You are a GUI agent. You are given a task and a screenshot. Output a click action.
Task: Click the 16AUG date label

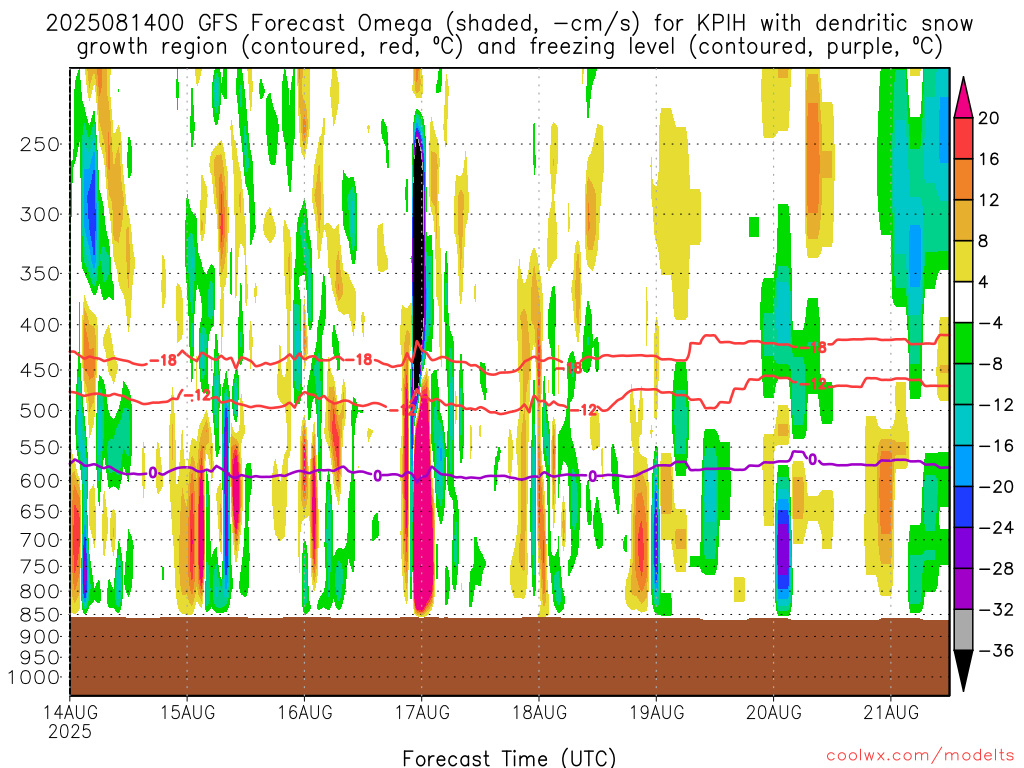pyautogui.click(x=305, y=712)
